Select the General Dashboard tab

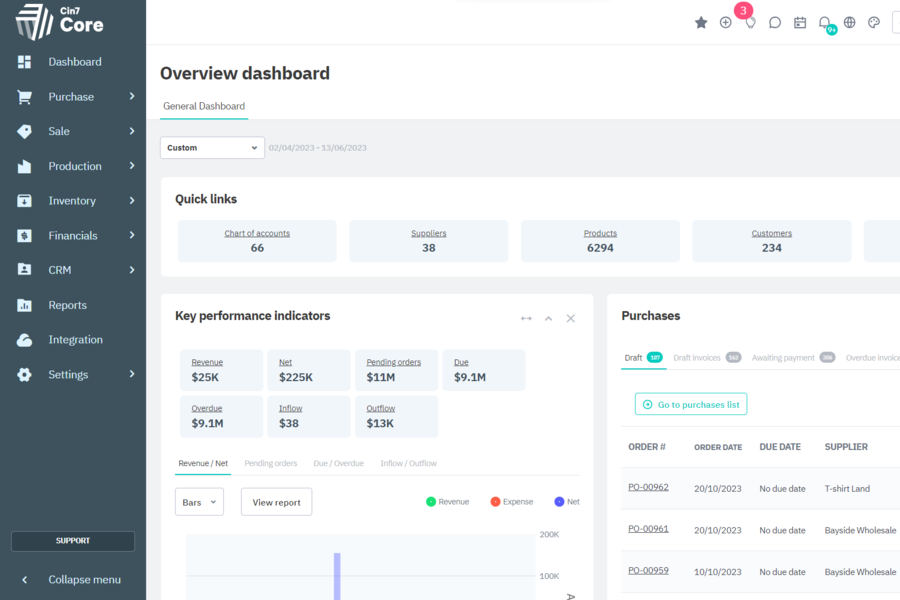[x=204, y=106]
